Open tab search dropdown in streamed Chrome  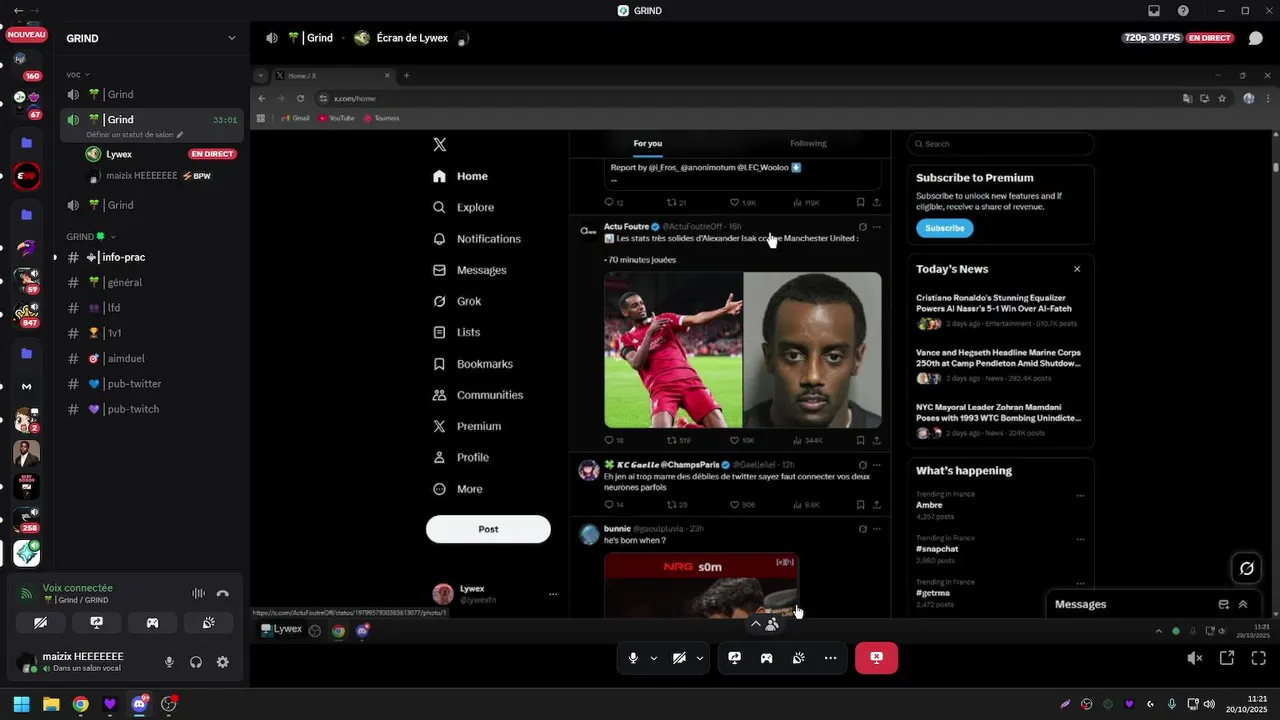click(261, 75)
